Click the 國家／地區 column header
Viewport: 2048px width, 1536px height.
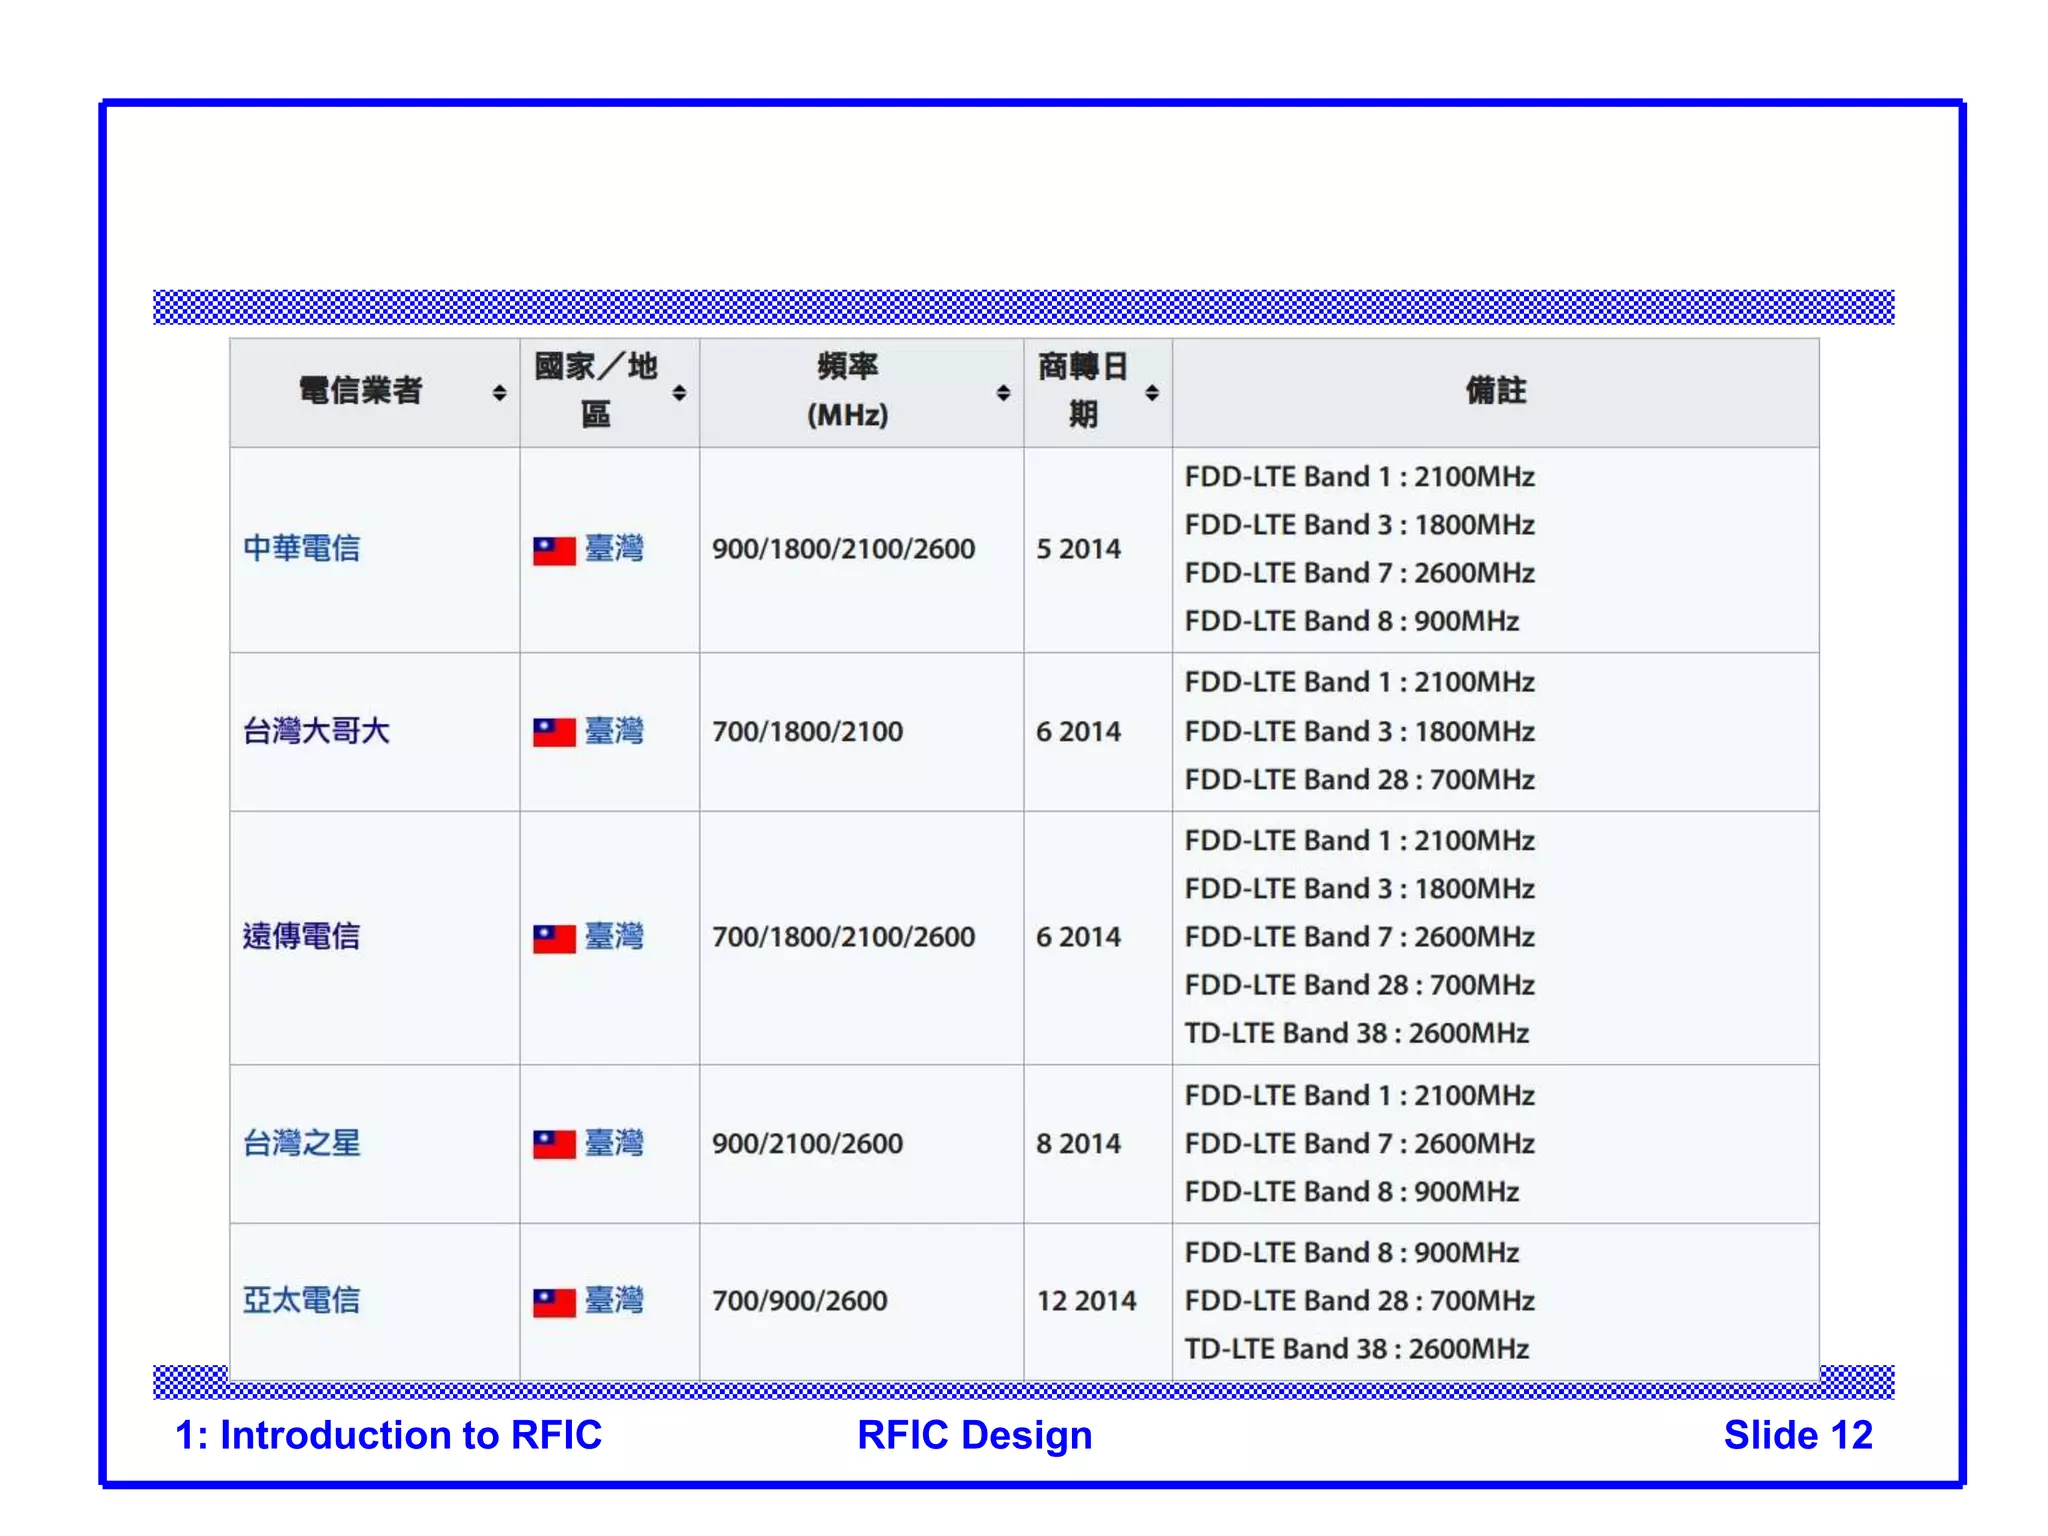pos(609,392)
